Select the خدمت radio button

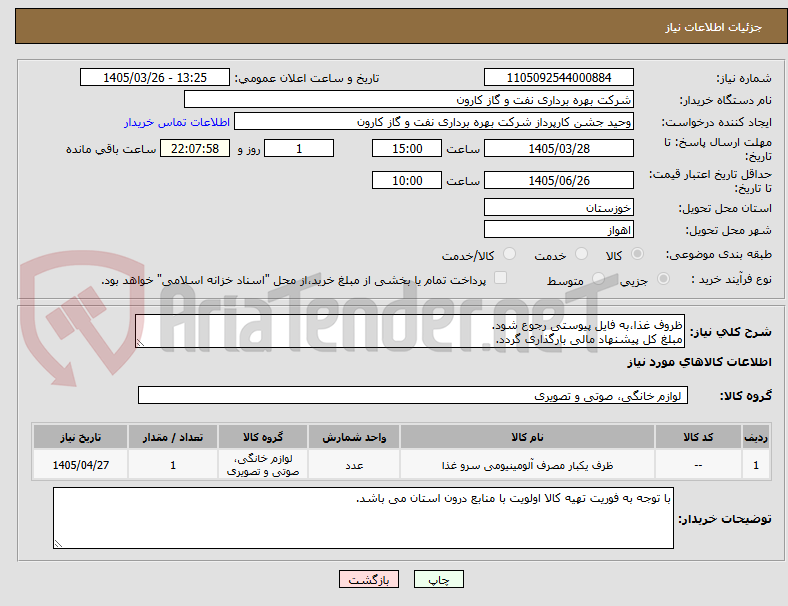pos(581,254)
